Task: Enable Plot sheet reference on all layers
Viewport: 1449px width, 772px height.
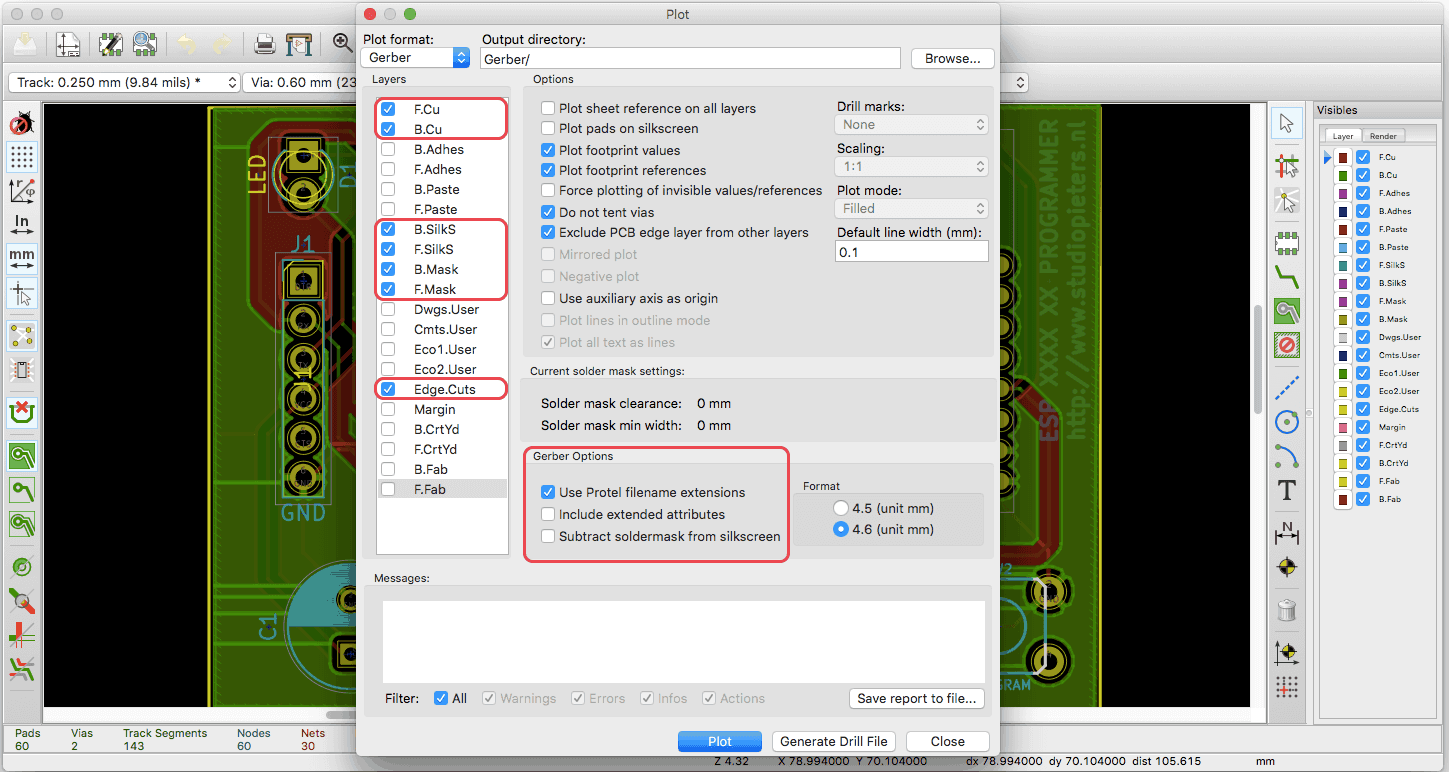Action: pos(548,108)
